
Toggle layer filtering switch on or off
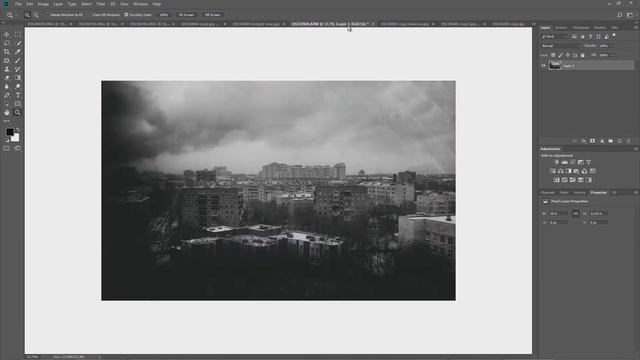[x=614, y=36]
